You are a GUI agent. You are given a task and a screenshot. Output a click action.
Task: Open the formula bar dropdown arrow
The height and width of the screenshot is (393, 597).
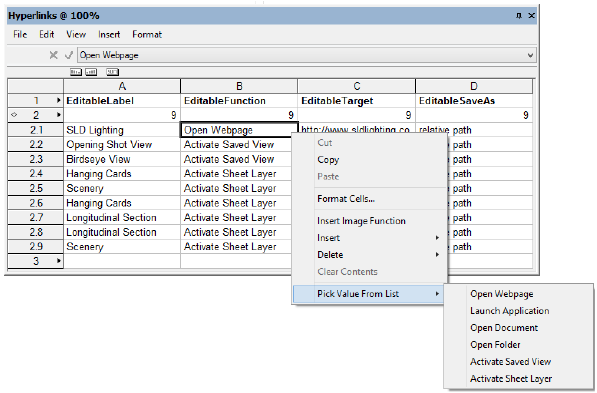pos(530,55)
